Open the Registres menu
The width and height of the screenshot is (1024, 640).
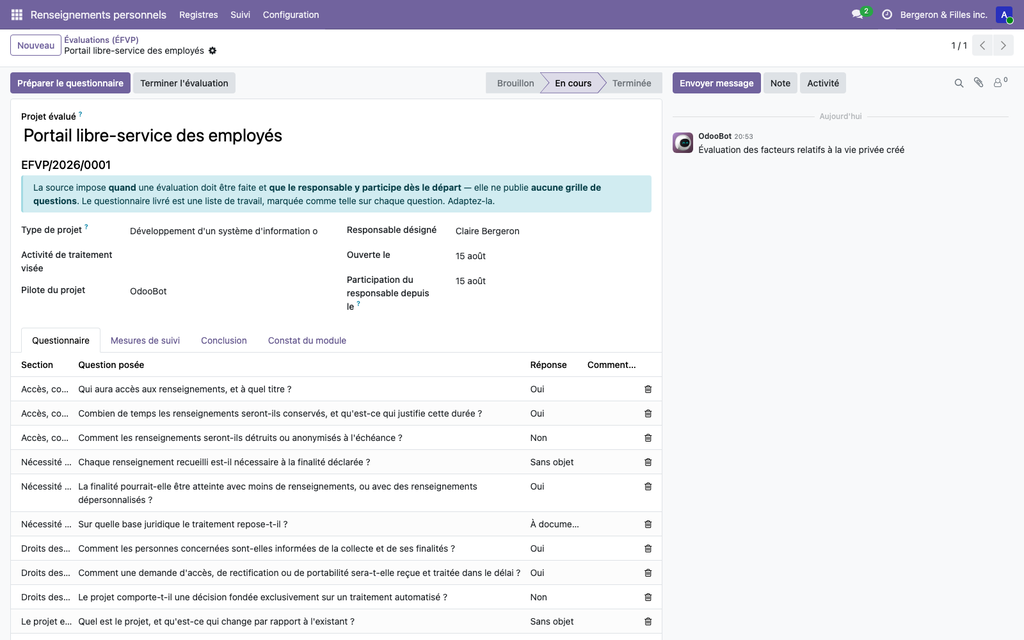point(199,14)
